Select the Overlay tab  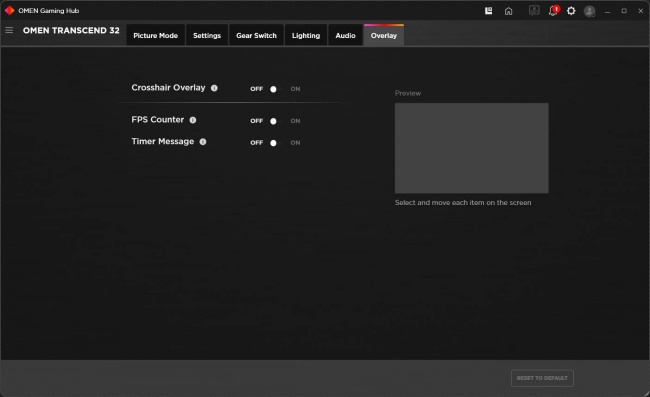(x=384, y=35)
